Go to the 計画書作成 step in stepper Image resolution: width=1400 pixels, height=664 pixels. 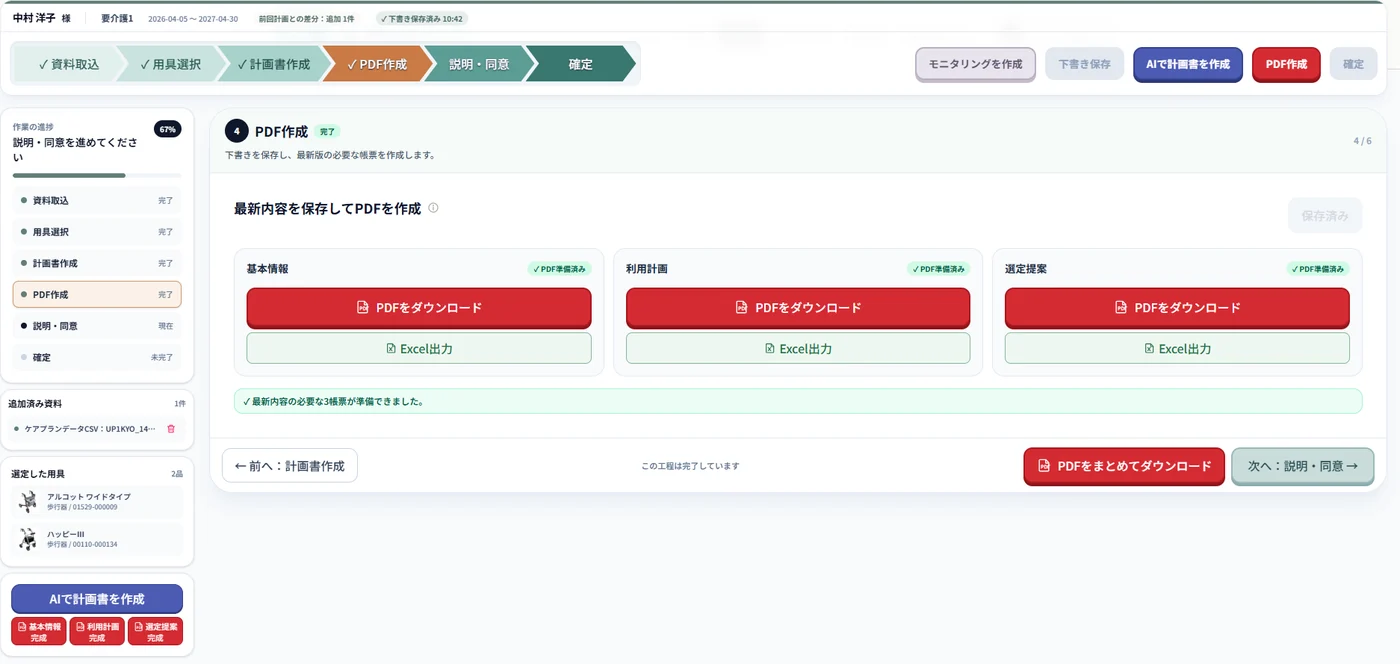(x=273, y=64)
